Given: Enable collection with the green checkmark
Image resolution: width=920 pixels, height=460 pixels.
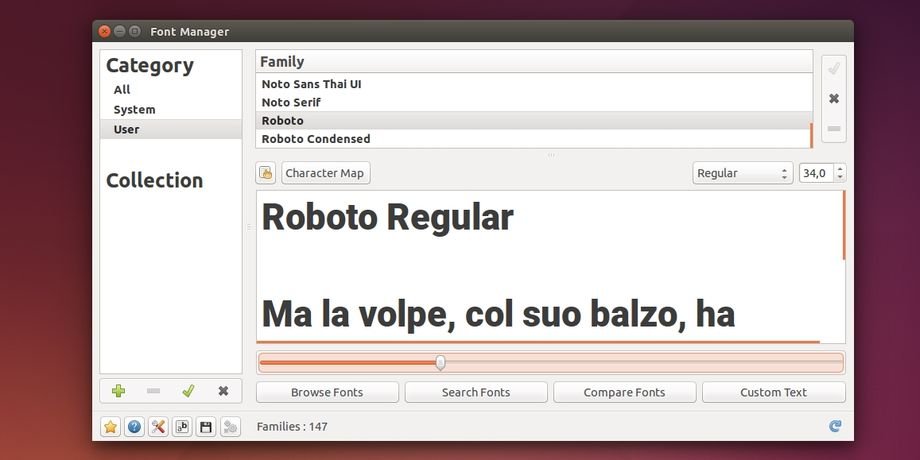Looking at the screenshot, I should click(188, 391).
